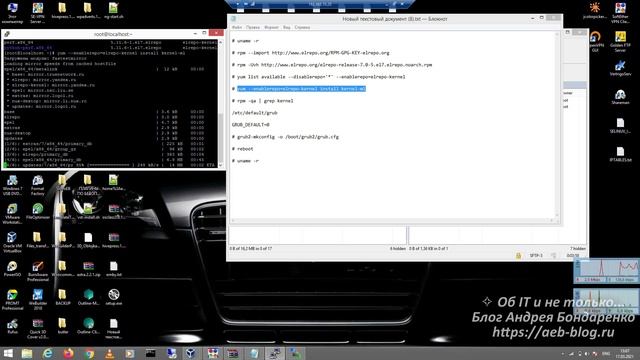
Task: Open the my-start.sh file on desktop
Action: click(113, 11)
